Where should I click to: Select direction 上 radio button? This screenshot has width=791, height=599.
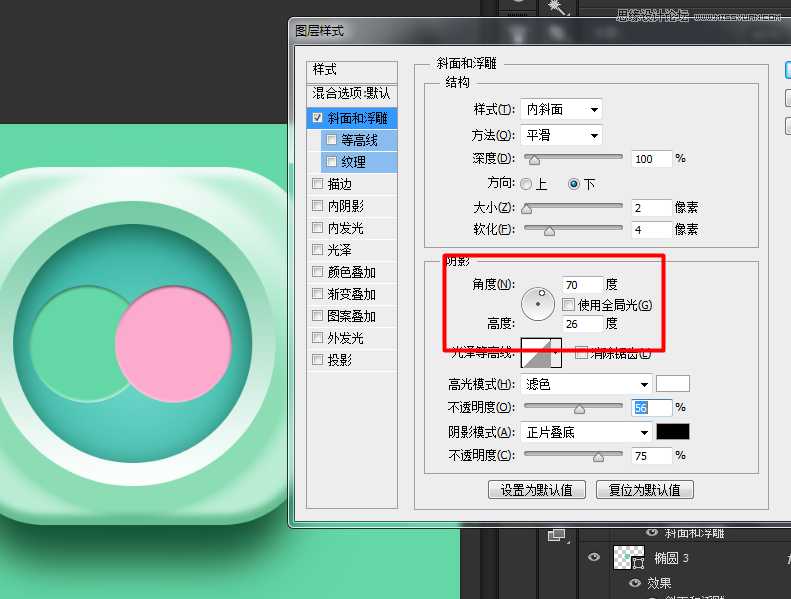(526, 184)
